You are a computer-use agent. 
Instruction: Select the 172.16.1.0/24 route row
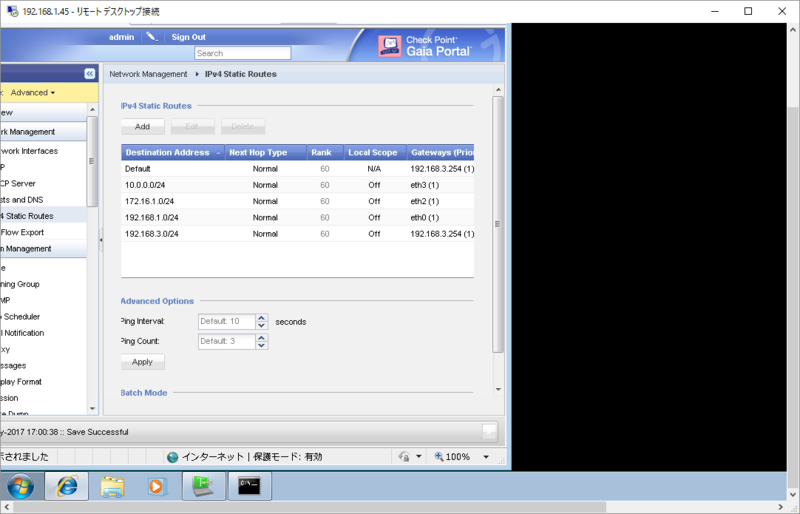[x=297, y=201]
